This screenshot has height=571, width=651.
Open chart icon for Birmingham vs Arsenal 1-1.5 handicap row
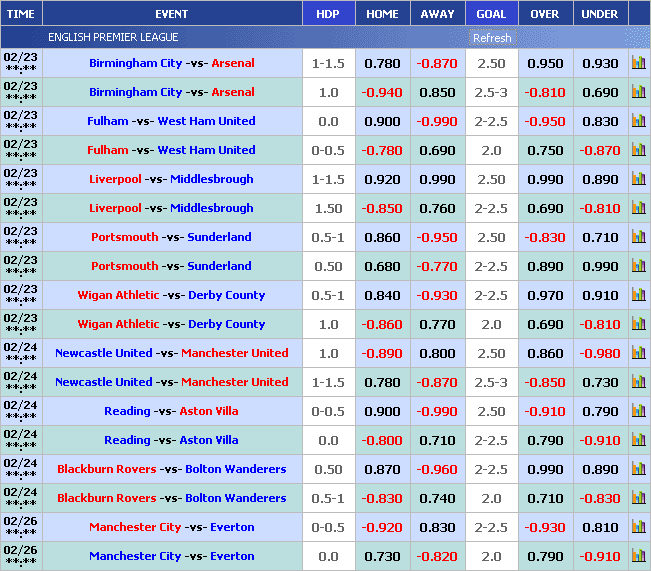coord(638,63)
